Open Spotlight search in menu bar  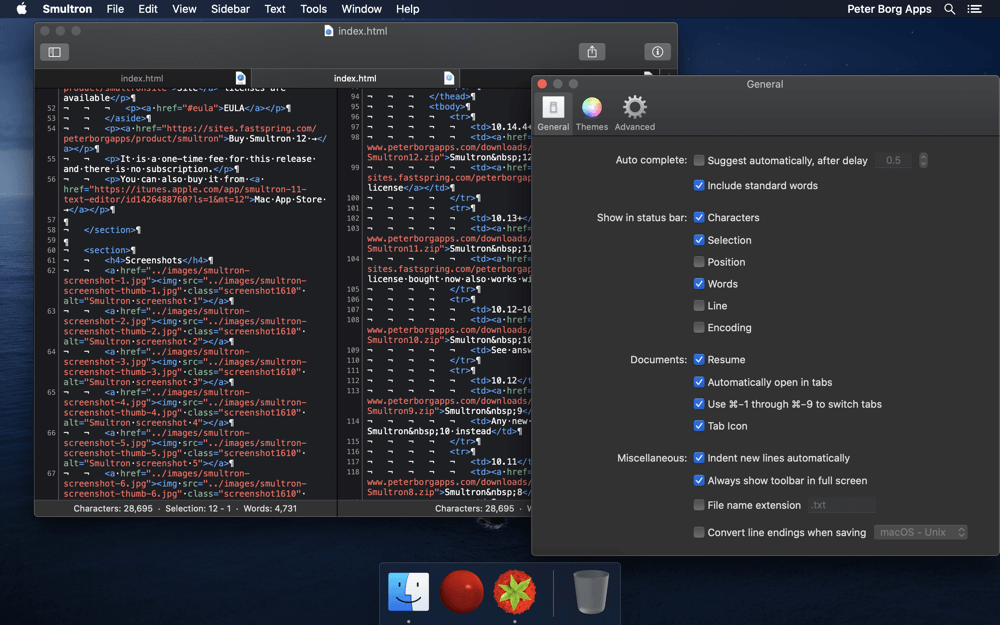click(950, 9)
